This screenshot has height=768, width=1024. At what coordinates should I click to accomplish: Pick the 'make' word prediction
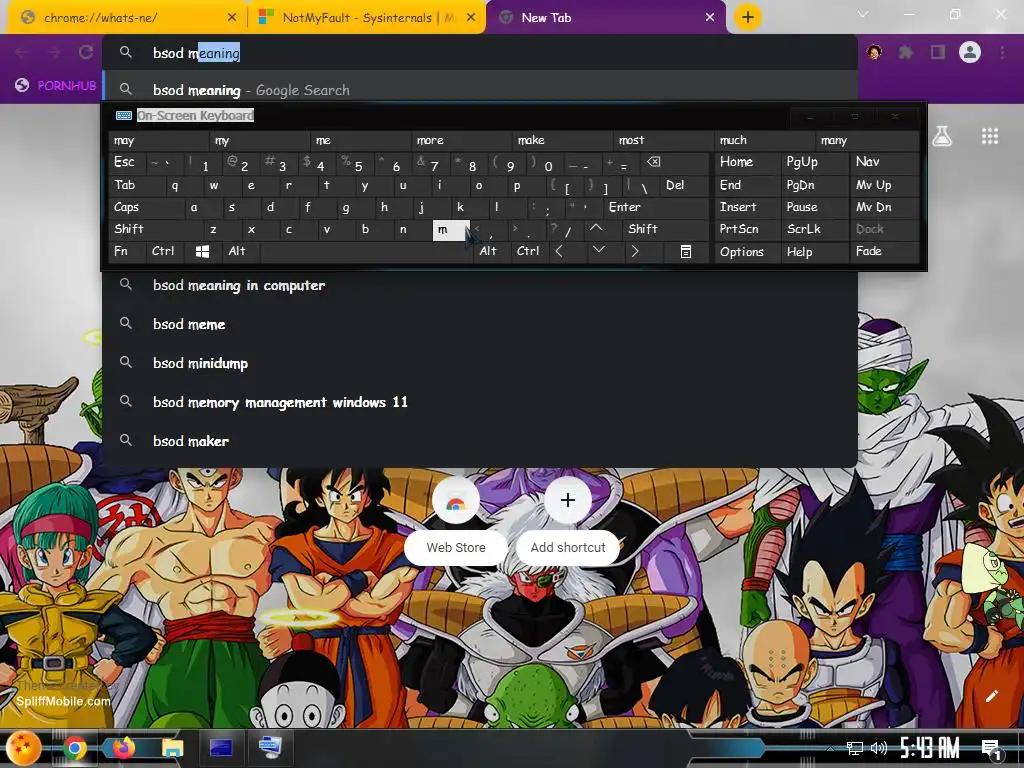click(564, 140)
